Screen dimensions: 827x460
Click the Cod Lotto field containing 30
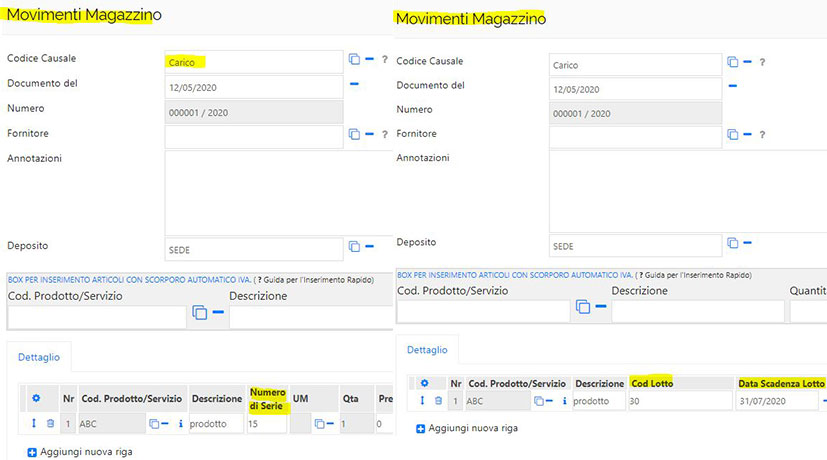click(x=679, y=401)
